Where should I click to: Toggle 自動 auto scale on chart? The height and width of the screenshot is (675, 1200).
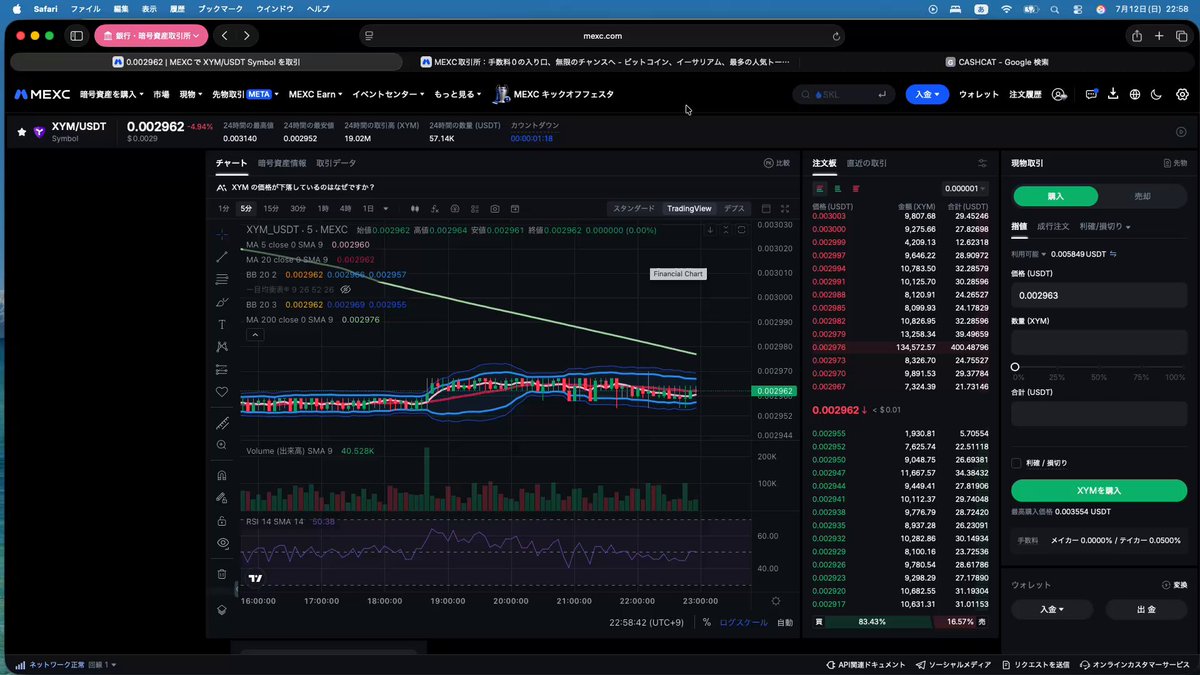(785, 622)
